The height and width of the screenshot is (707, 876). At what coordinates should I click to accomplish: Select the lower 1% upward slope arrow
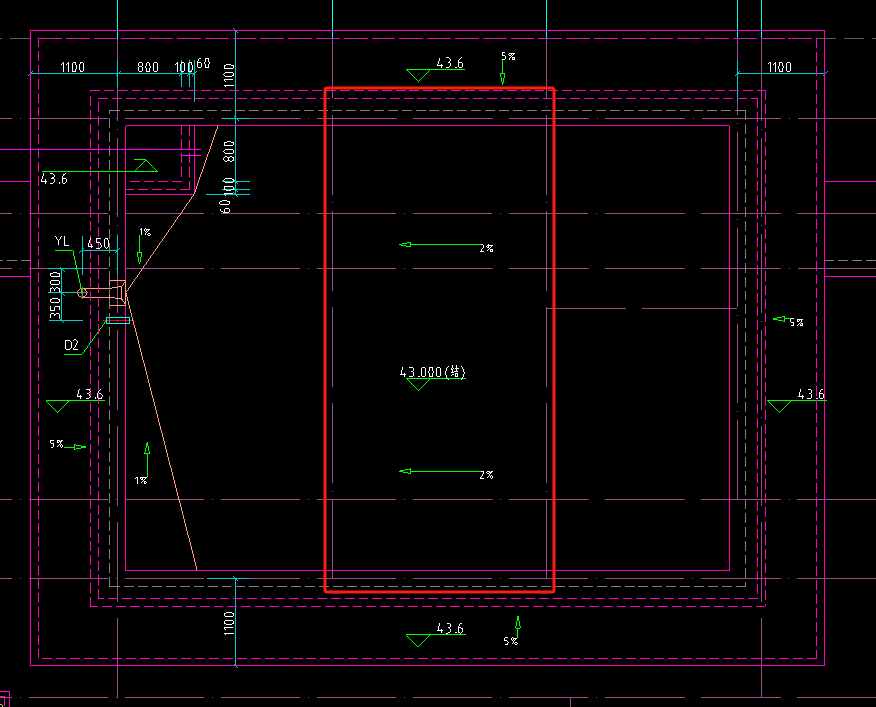(x=147, y=459)
